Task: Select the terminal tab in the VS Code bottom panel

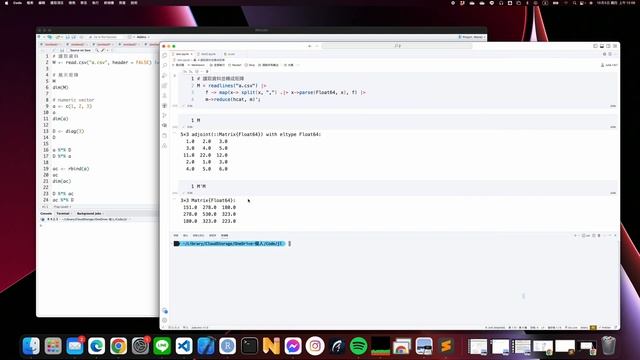Action: click(x=224, y=236)
